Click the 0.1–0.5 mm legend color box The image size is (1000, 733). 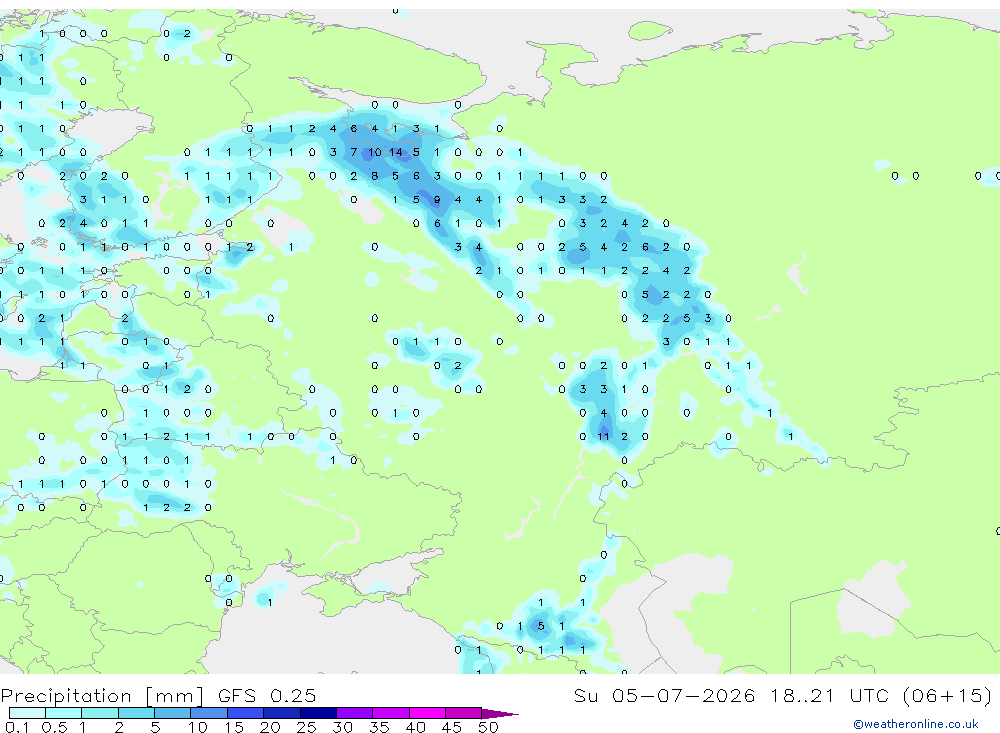(x=27, y=713)
